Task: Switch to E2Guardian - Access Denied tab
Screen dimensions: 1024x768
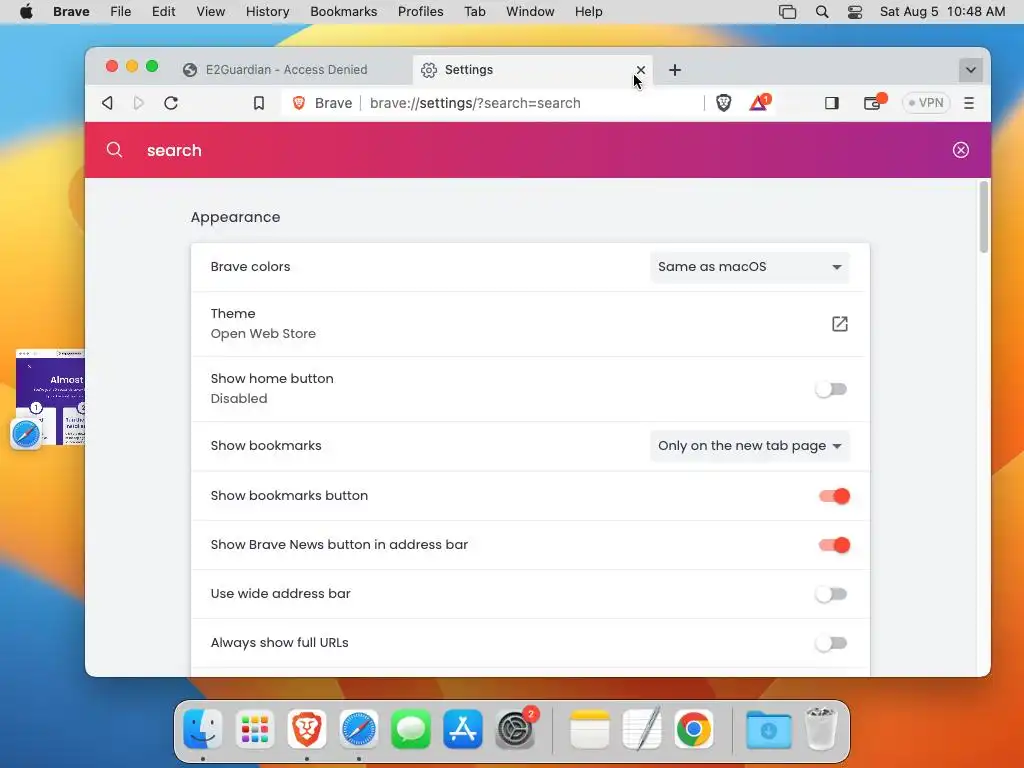Action: pyautogui.click(x=287, y=70)
